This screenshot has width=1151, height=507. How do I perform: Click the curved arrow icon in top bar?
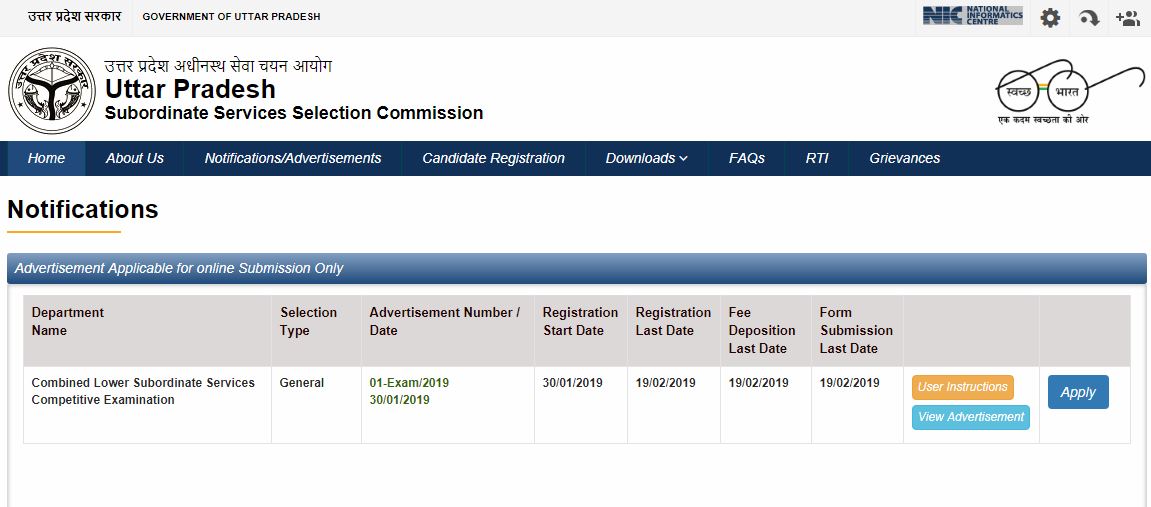click(1089, 18)
